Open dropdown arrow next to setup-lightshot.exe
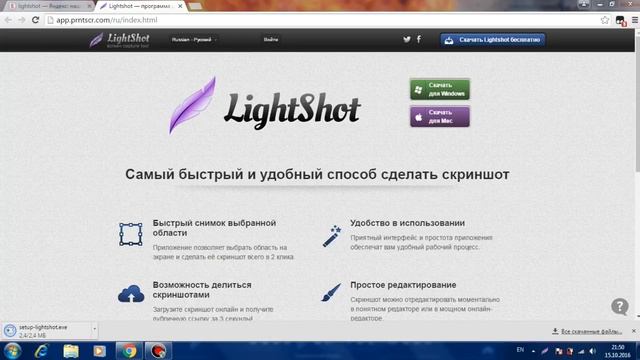This screenshot has width=640, height=360. [x=94, y=329]
